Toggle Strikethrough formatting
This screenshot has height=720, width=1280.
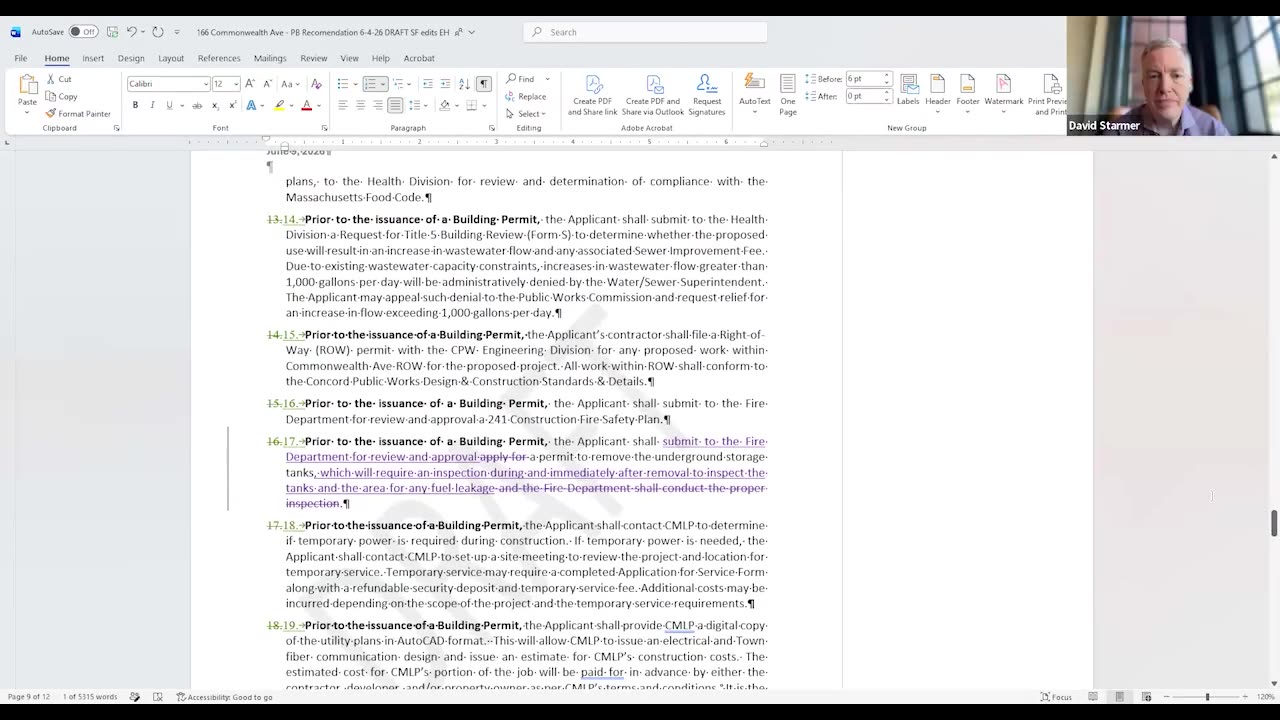[197, 105]
